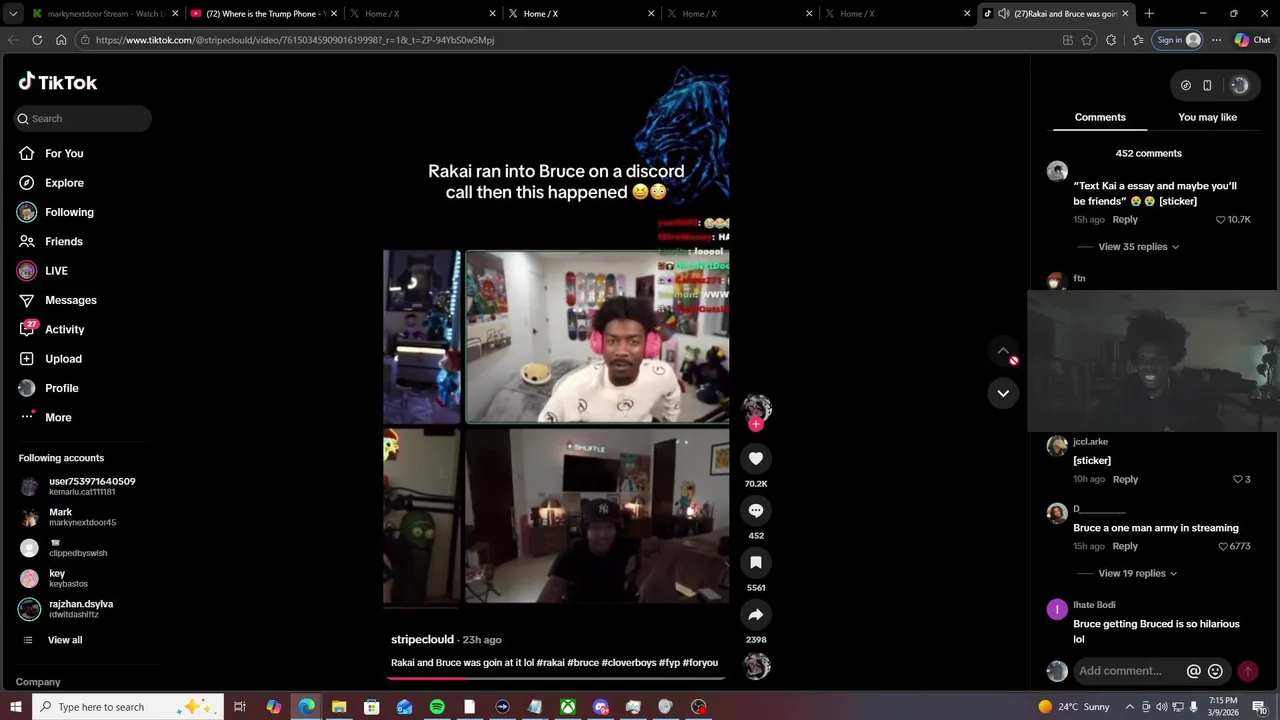The image size is (1280, 720).
Task: Open Edge settings and more menu
Action: pyautogui.click(x=1216, y=40)
